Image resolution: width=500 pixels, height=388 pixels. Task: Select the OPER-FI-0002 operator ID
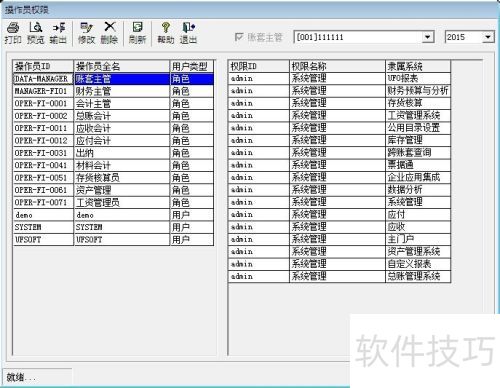coord(43,116)
